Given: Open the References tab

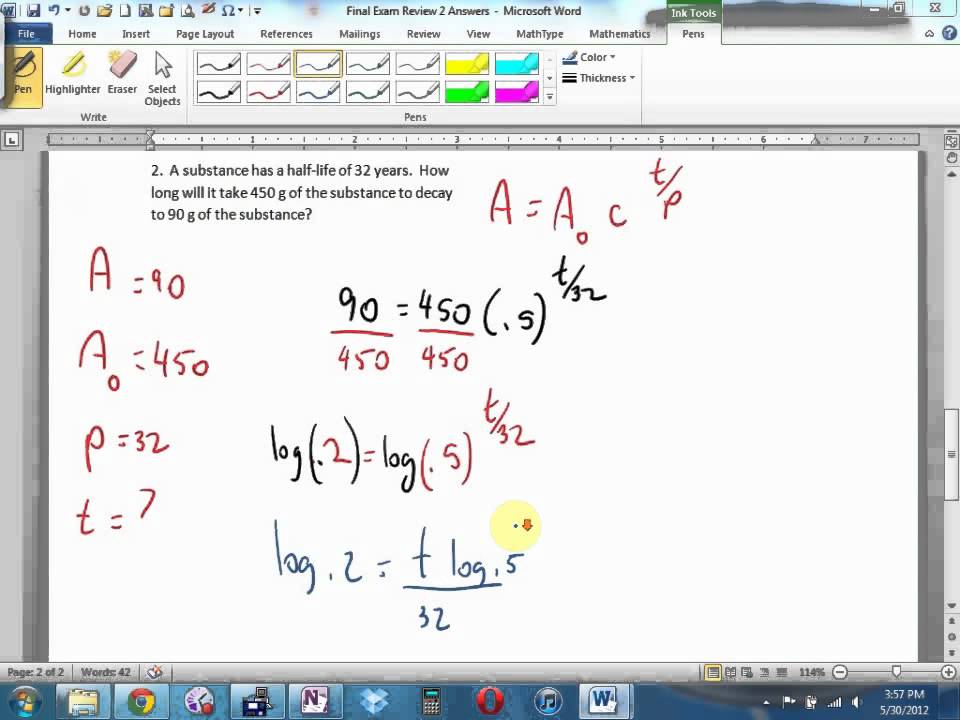Looking at the screenshot, I should pos(286,34).
